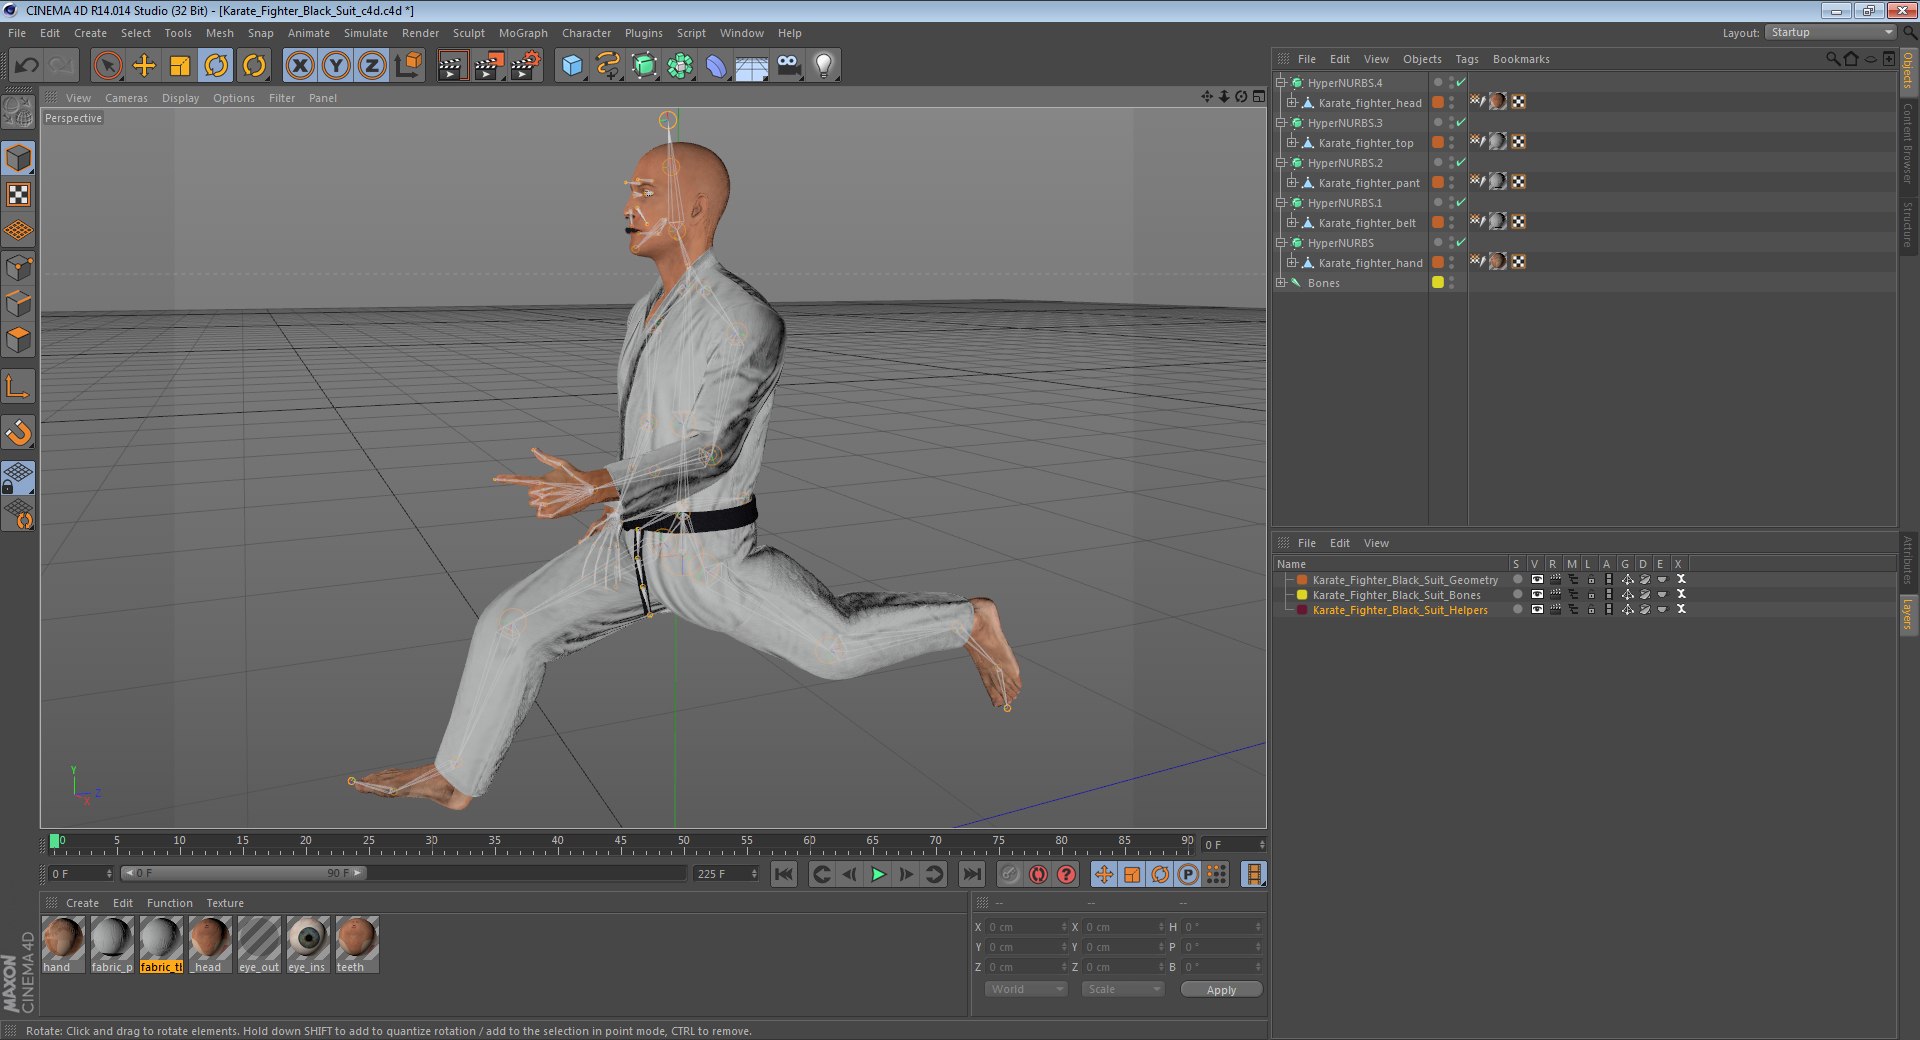This screenshot has width=1920, height=1040.
Task: Select the Make Editable icon
Action: [18, 112]
